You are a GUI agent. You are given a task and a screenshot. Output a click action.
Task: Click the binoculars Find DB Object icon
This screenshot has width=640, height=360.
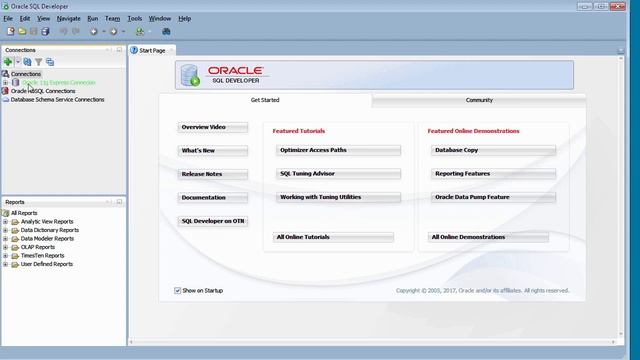pyautogui.click(x=166, y=31)
